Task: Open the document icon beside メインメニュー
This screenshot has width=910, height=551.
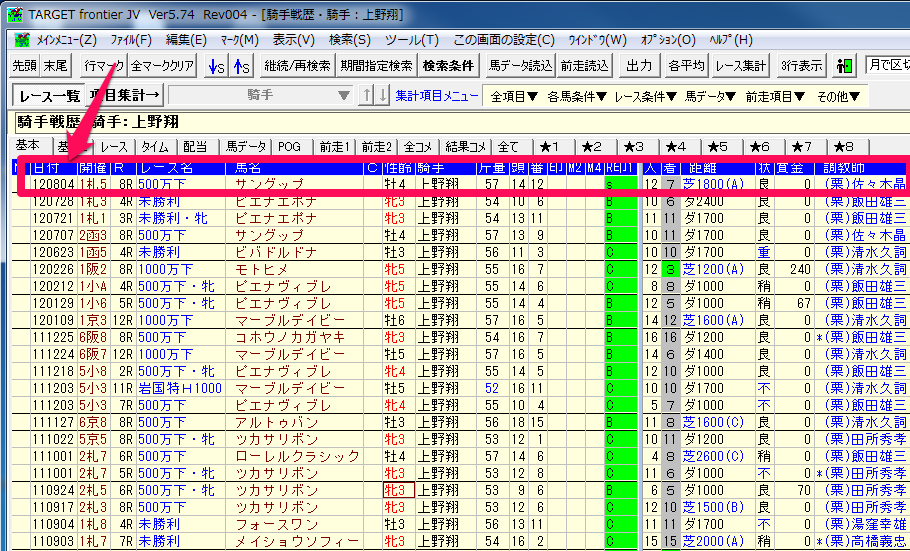Action: pyautogui.click(x=22, y=40)
